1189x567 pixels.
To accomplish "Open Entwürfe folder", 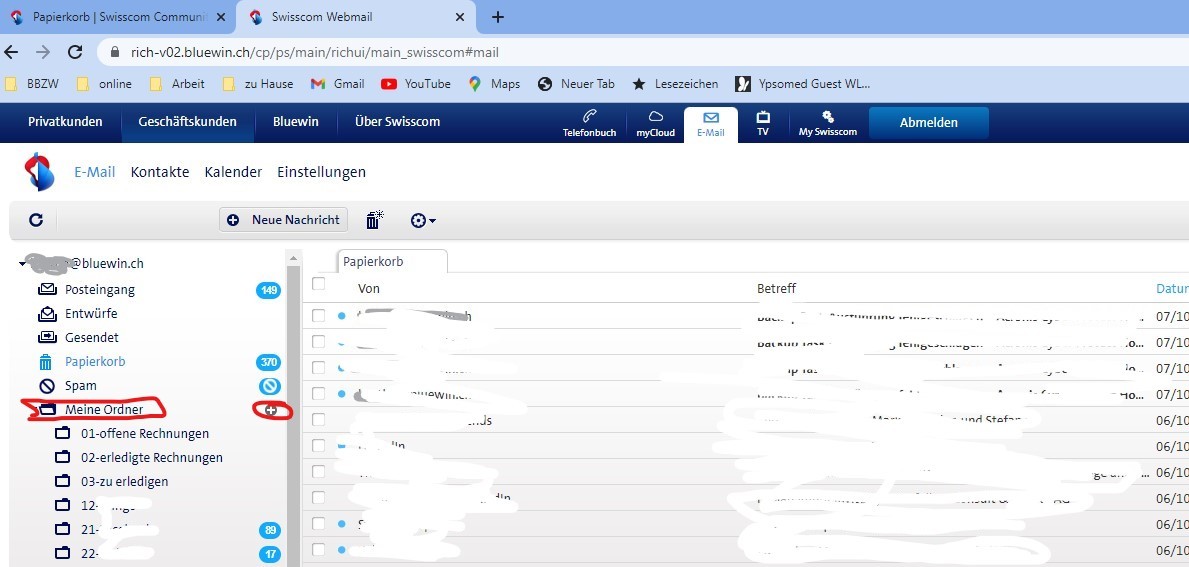I will [x=90, y=313].
